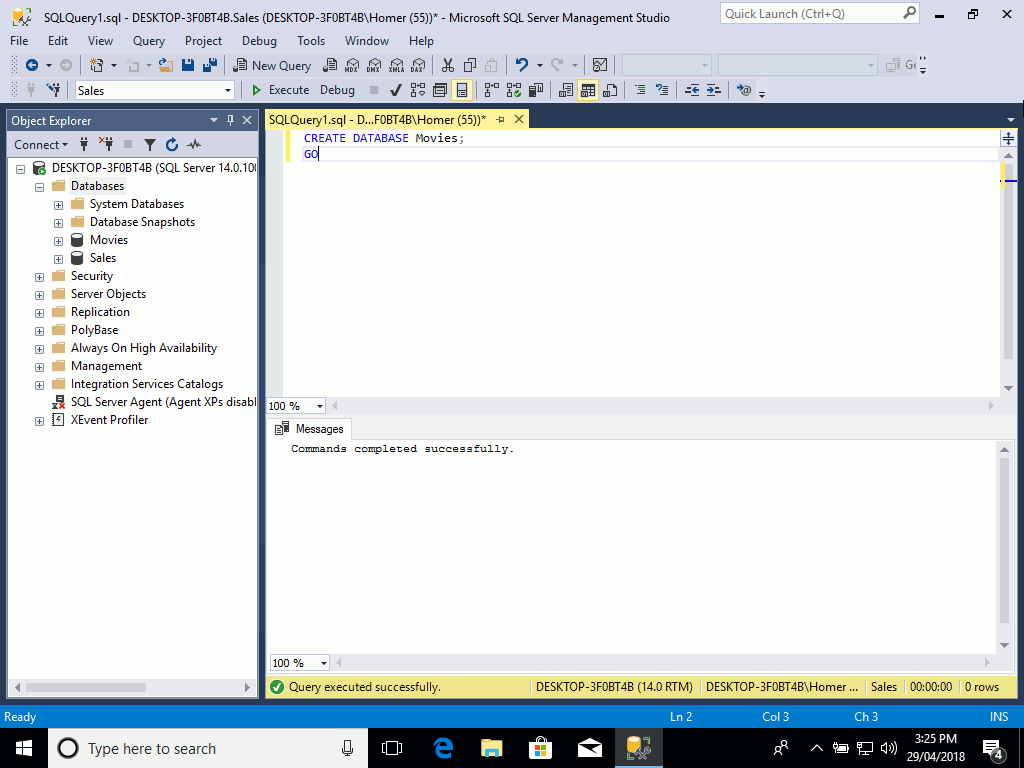This screenshot has width=1024, height=768.
Task: Click Include Client Statistics icon
Action: pyautogui.click(x=536, y=90)
